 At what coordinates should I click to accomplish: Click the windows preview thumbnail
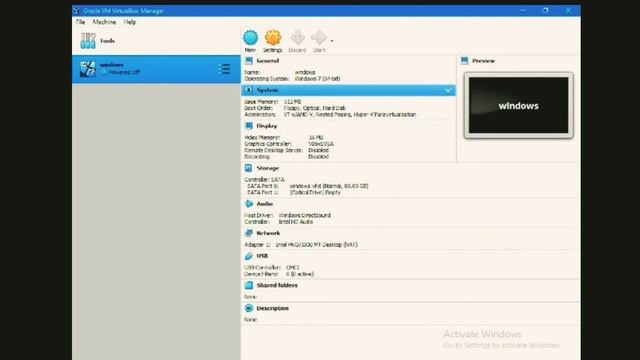(x=518, y=105)
